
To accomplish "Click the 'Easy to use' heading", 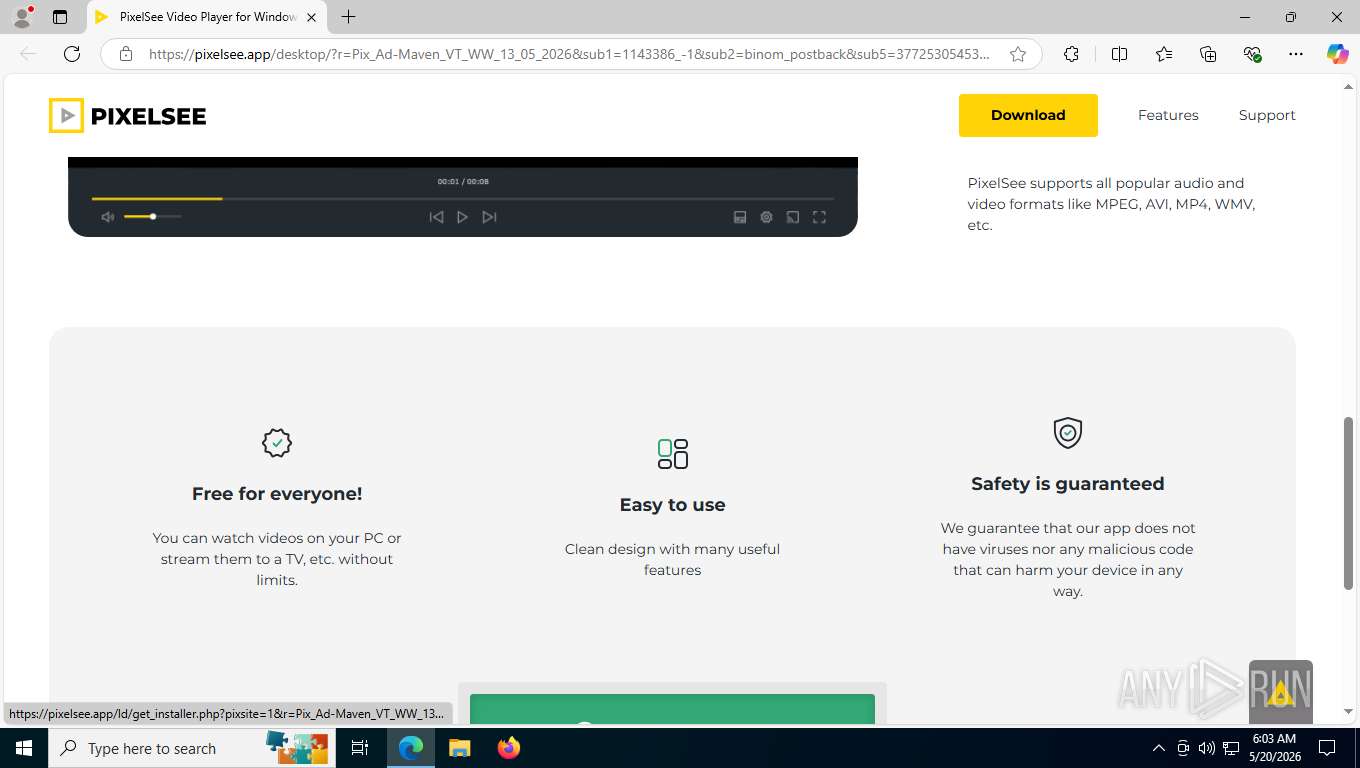I will coord(672,505).
